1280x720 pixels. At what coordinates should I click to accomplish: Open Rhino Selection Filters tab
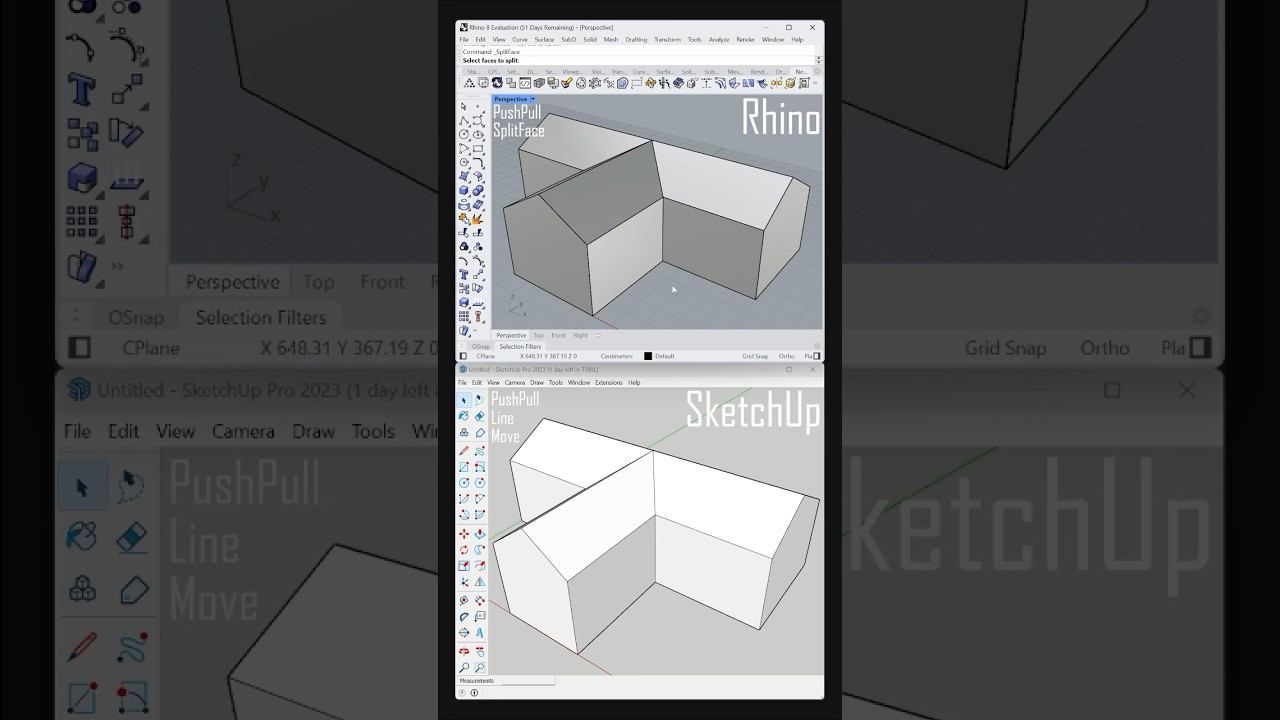pyautogui.click(x=520, y=347)
